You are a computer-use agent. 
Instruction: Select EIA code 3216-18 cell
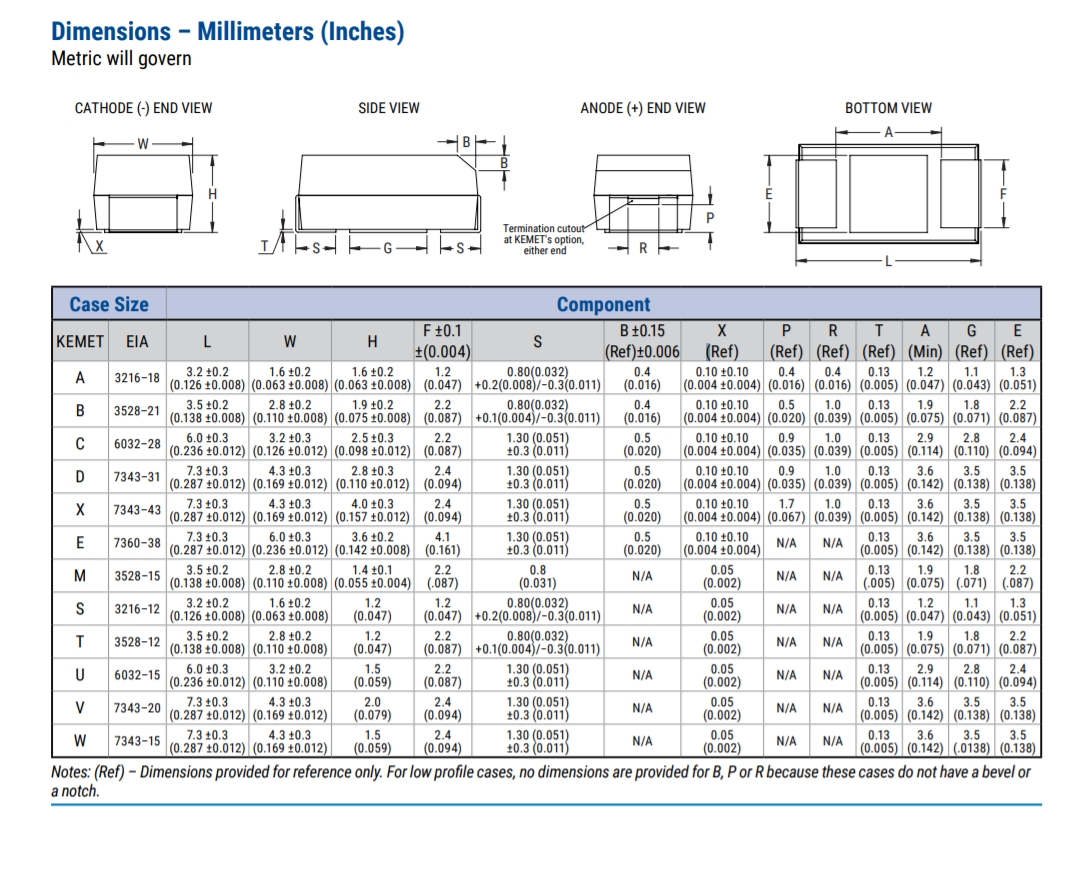click(x=137, y=378)
